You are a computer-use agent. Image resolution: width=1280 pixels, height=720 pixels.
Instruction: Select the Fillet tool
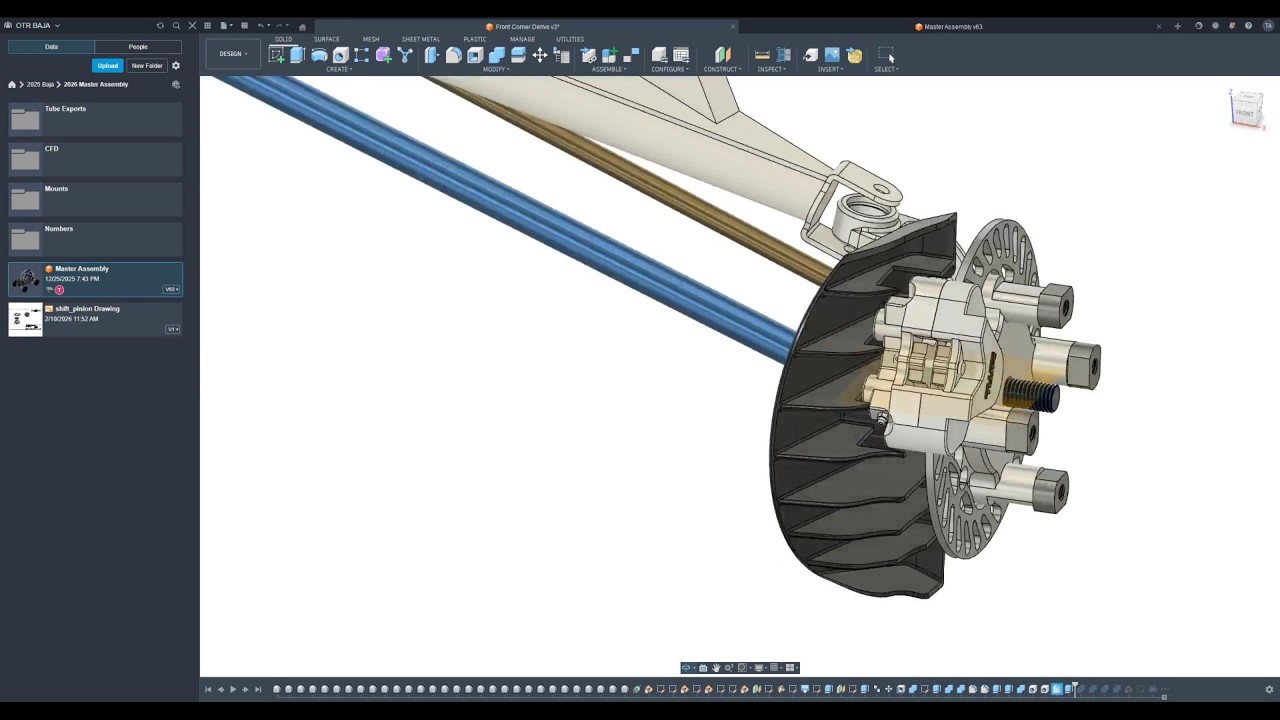pyautogui.click(x=453, y=55)
